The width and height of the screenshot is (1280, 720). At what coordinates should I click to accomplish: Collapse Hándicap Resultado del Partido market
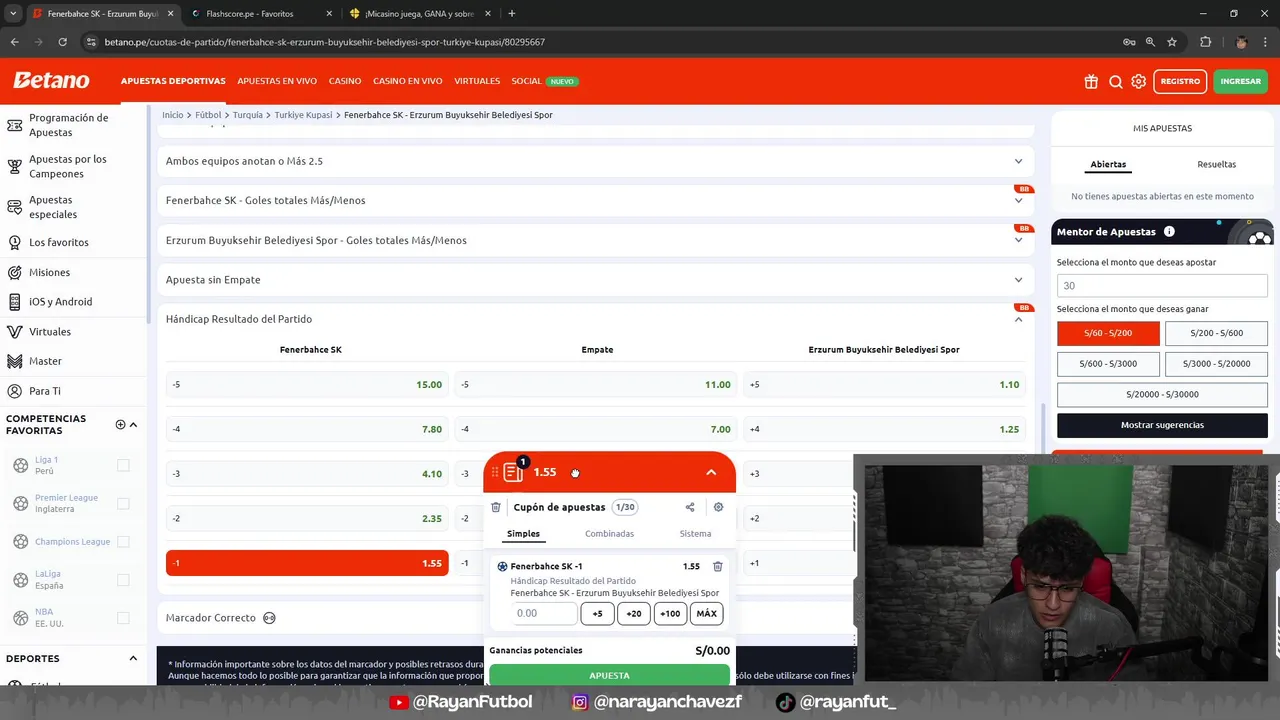(x=1018, y=319)
